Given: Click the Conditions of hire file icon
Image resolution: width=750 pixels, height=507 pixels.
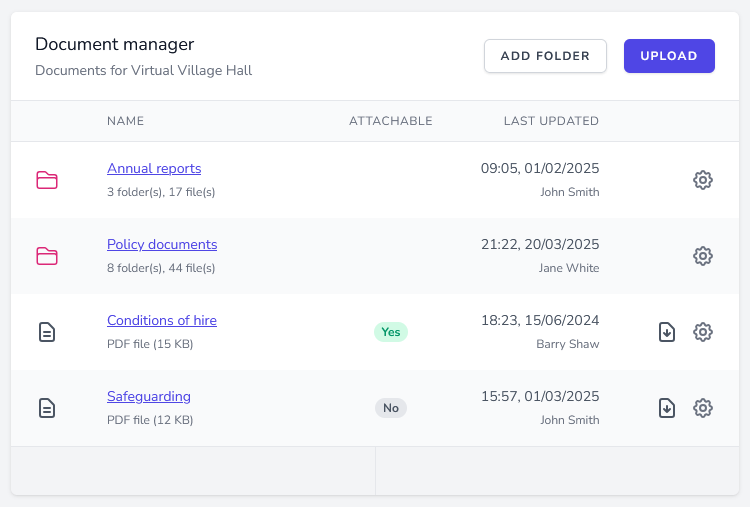Looking at the screenshot, I should pos(47,332).
